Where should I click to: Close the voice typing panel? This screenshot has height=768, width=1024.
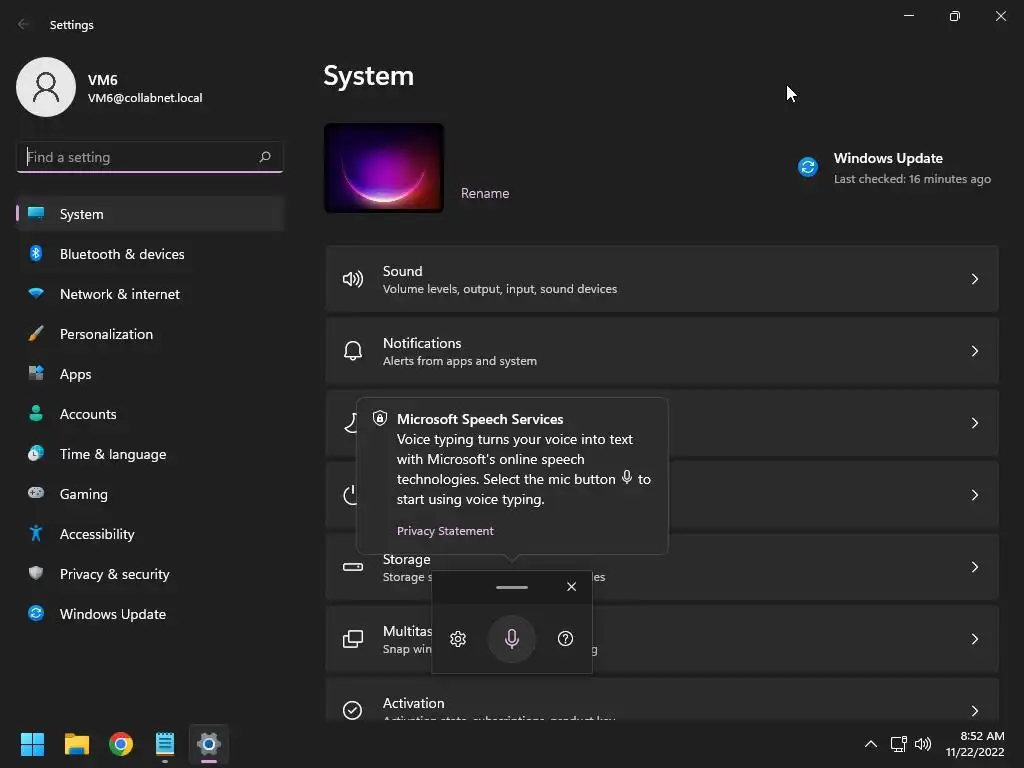571,586
